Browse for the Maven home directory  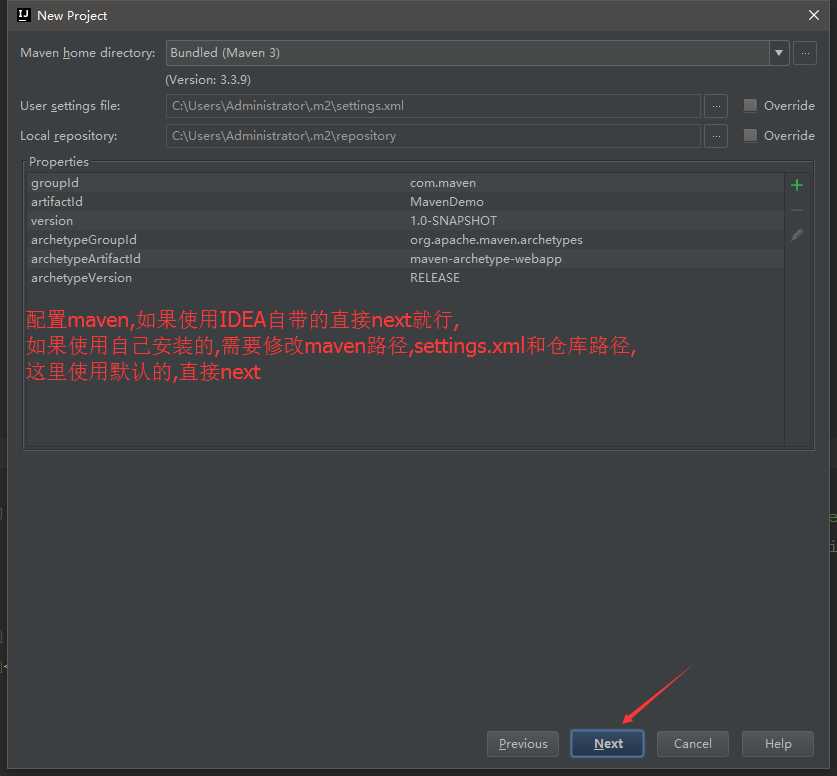click(x=804, y=53)
